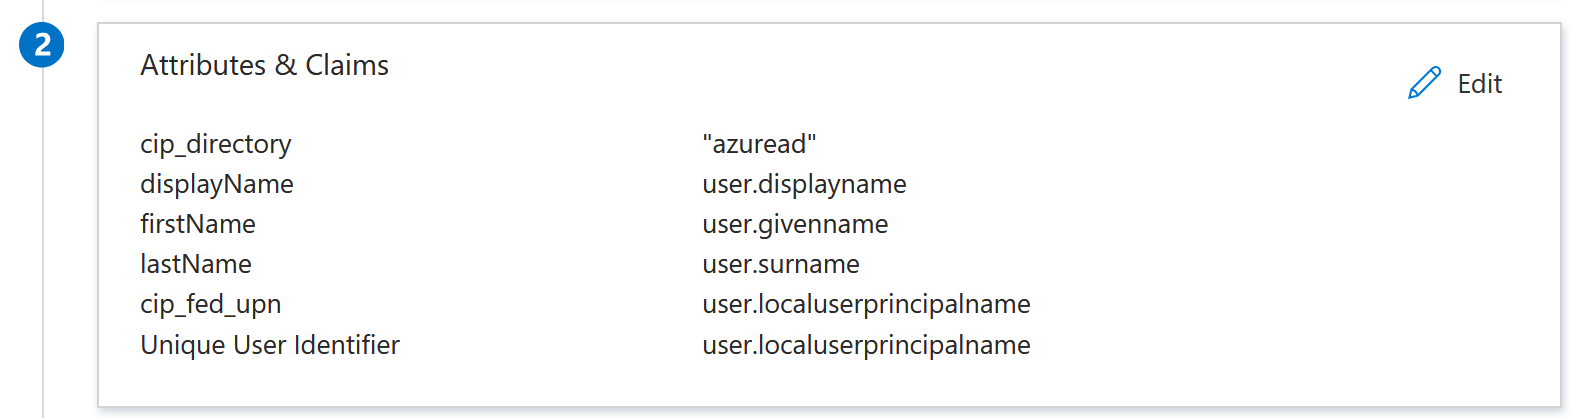The width and height of the screenshot is (1573, 418).
Task: Click the ampersand in the card heading
Action: click(286, 65)
